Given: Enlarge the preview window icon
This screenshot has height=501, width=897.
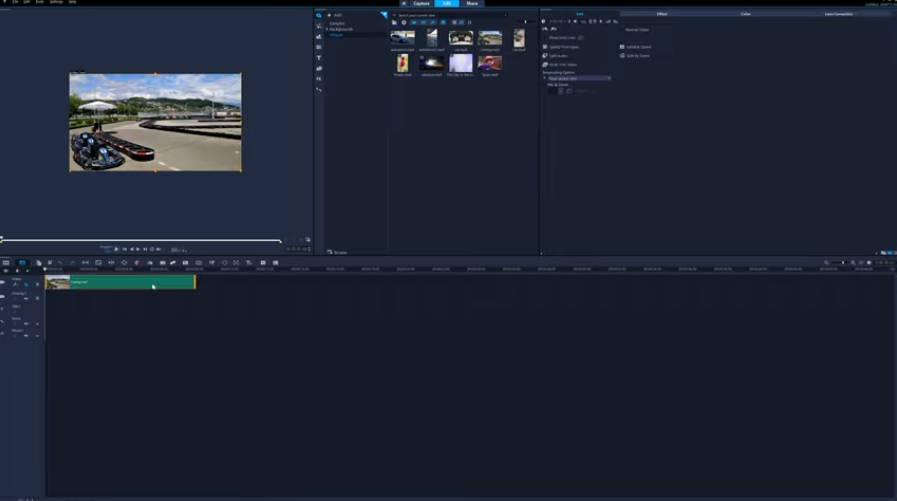Looking at the screenshot, I should coord(308,240).
